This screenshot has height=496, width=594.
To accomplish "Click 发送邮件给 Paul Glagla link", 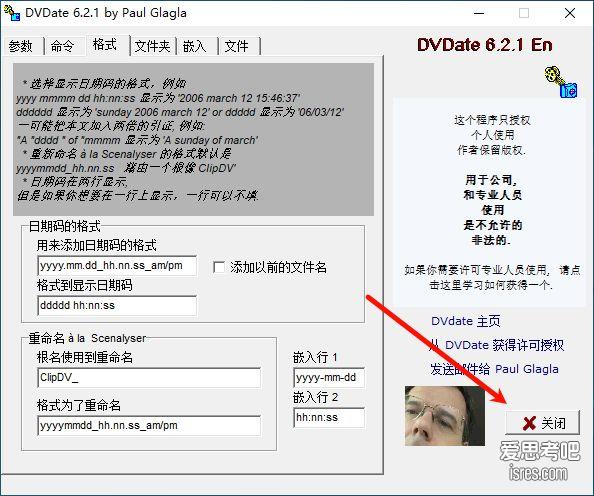I will click(x=494, y=369).
